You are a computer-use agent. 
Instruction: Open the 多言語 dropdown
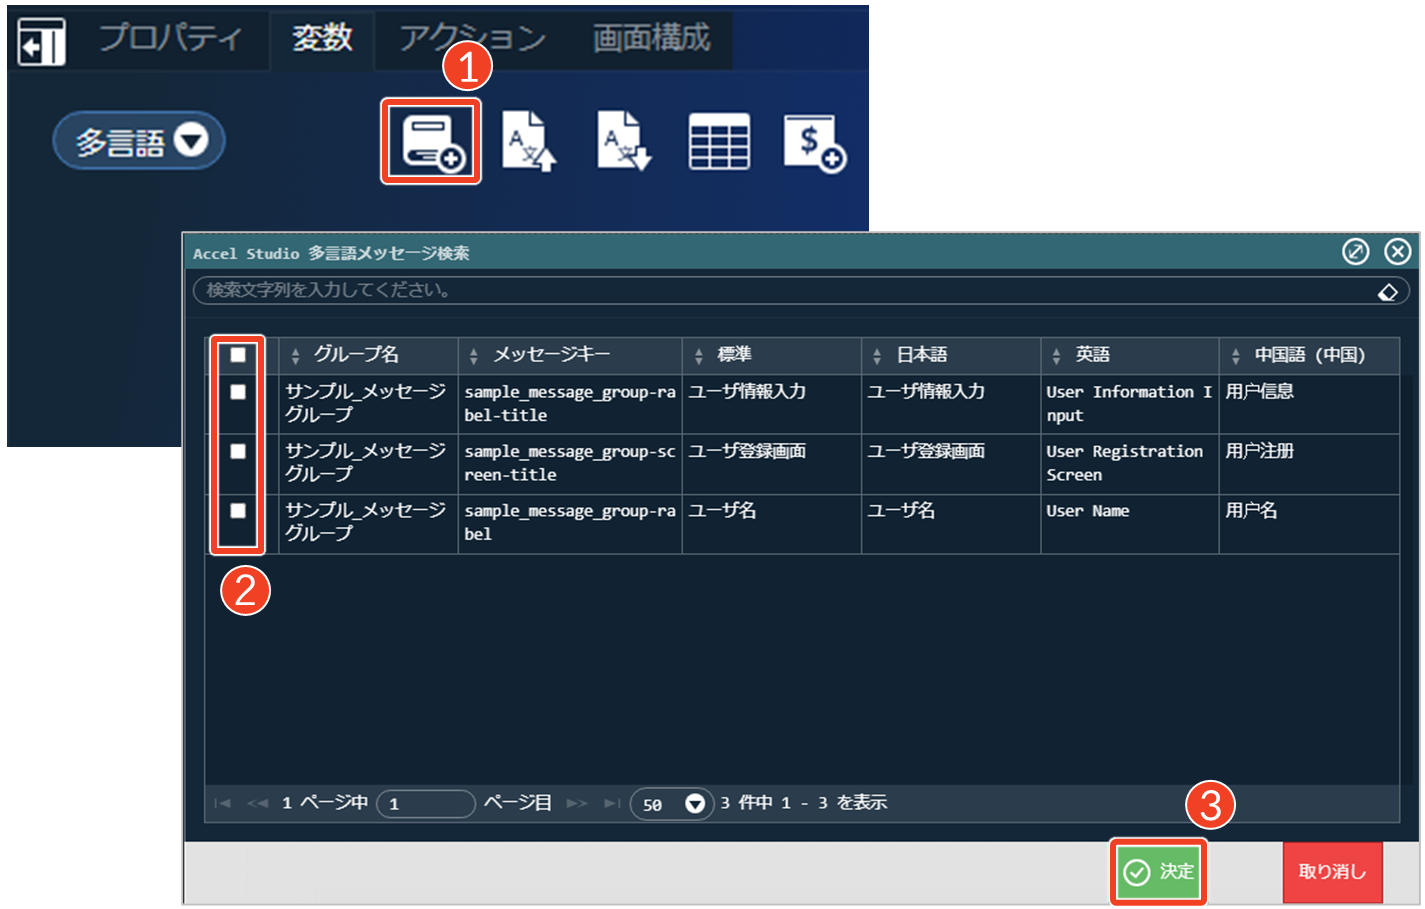pyautogui.click(x=139, y=141)
